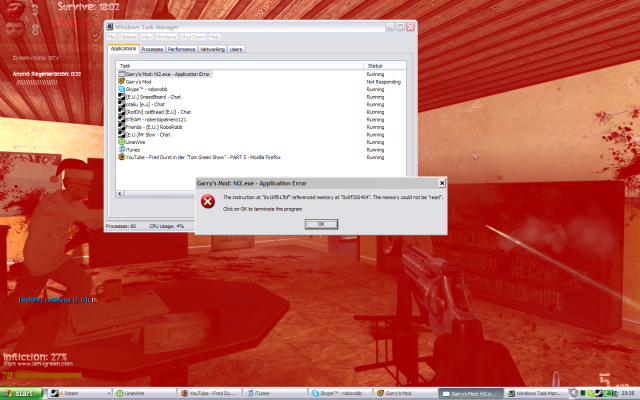Viewport: 640px width, 400px height.
Task: Select the Networking tab
Action: 212,48
